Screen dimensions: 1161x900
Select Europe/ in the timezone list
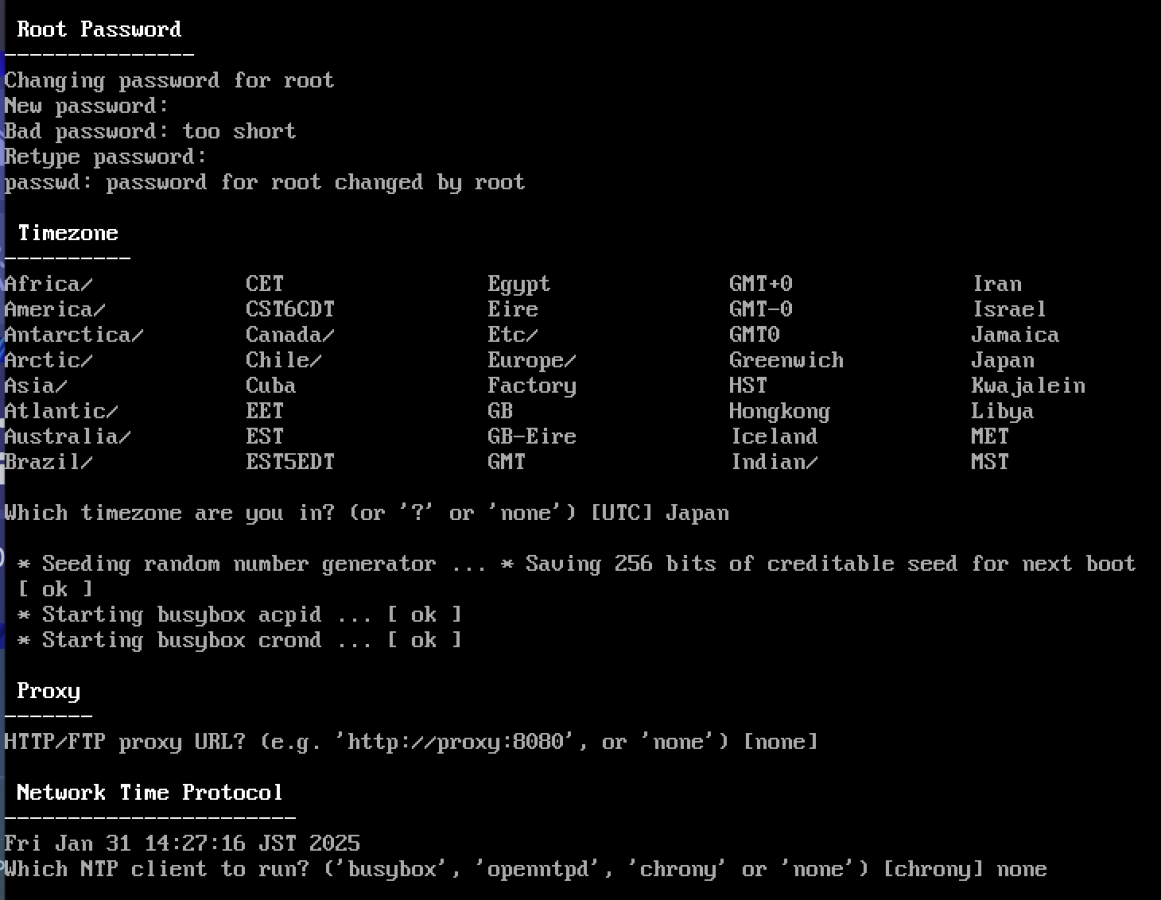click(x=531, y=360)
